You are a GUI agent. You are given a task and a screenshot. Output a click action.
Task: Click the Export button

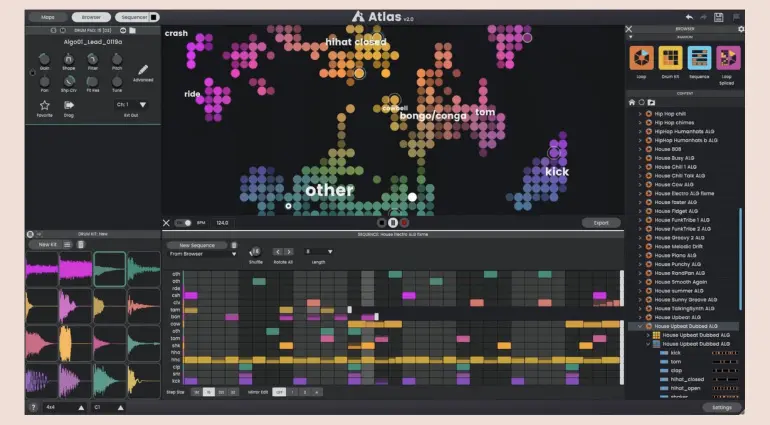coord(601,223)
